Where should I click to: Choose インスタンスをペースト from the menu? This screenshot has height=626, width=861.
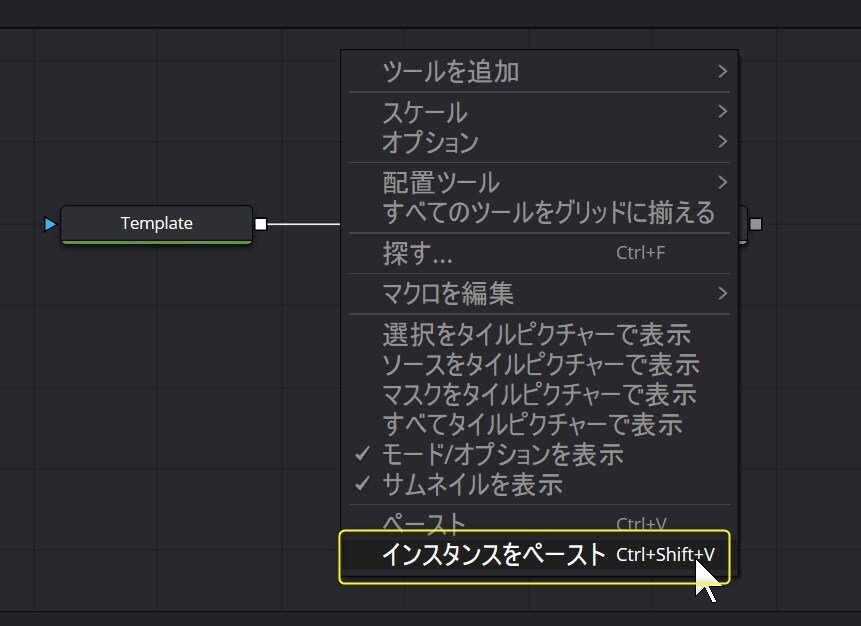[539, 555]
